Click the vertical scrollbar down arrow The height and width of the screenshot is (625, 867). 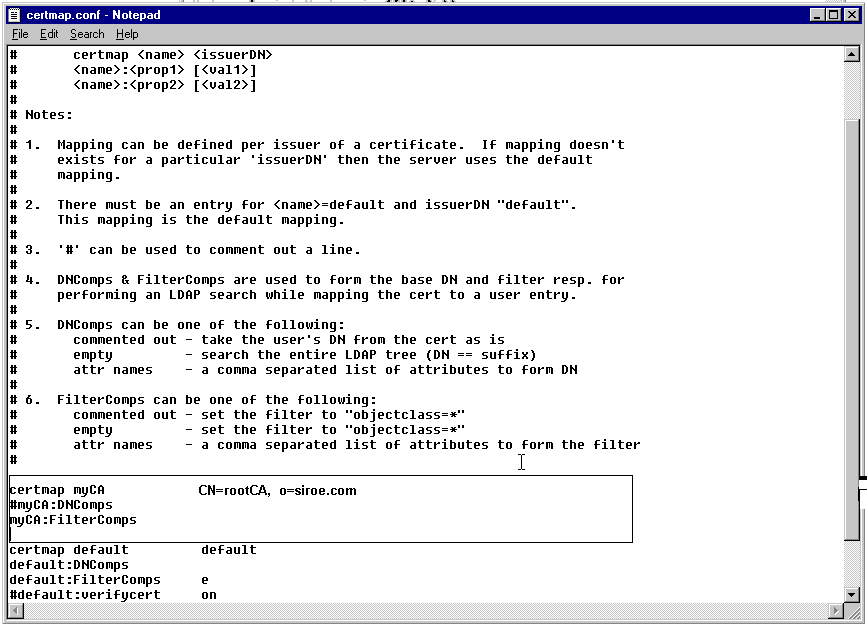[852, 595]
